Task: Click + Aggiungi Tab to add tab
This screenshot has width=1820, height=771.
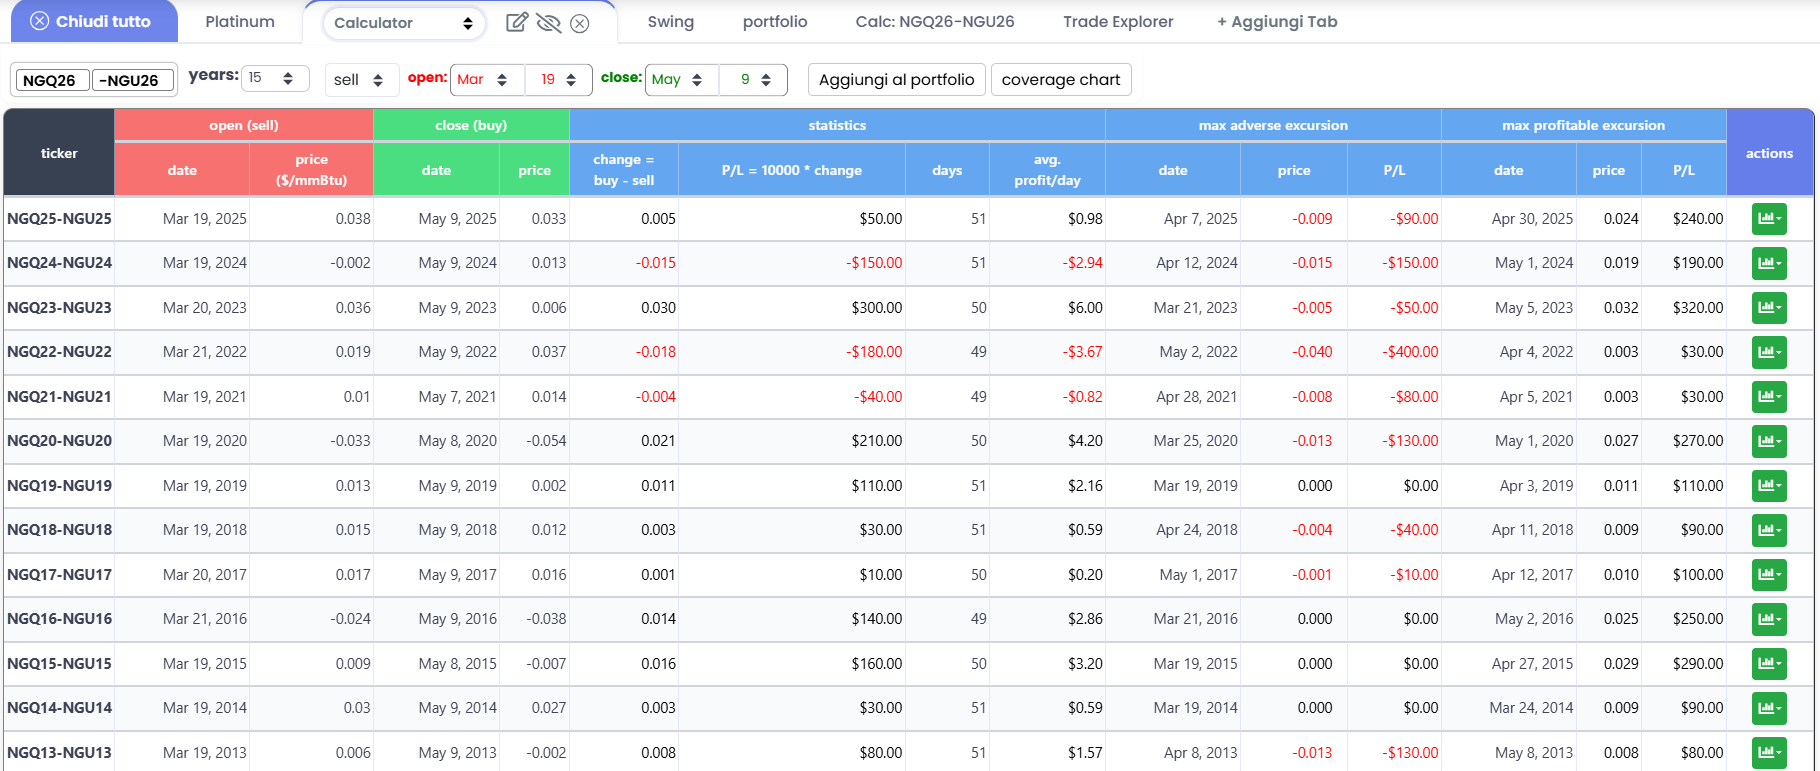Action: [x=1277, y=22]
